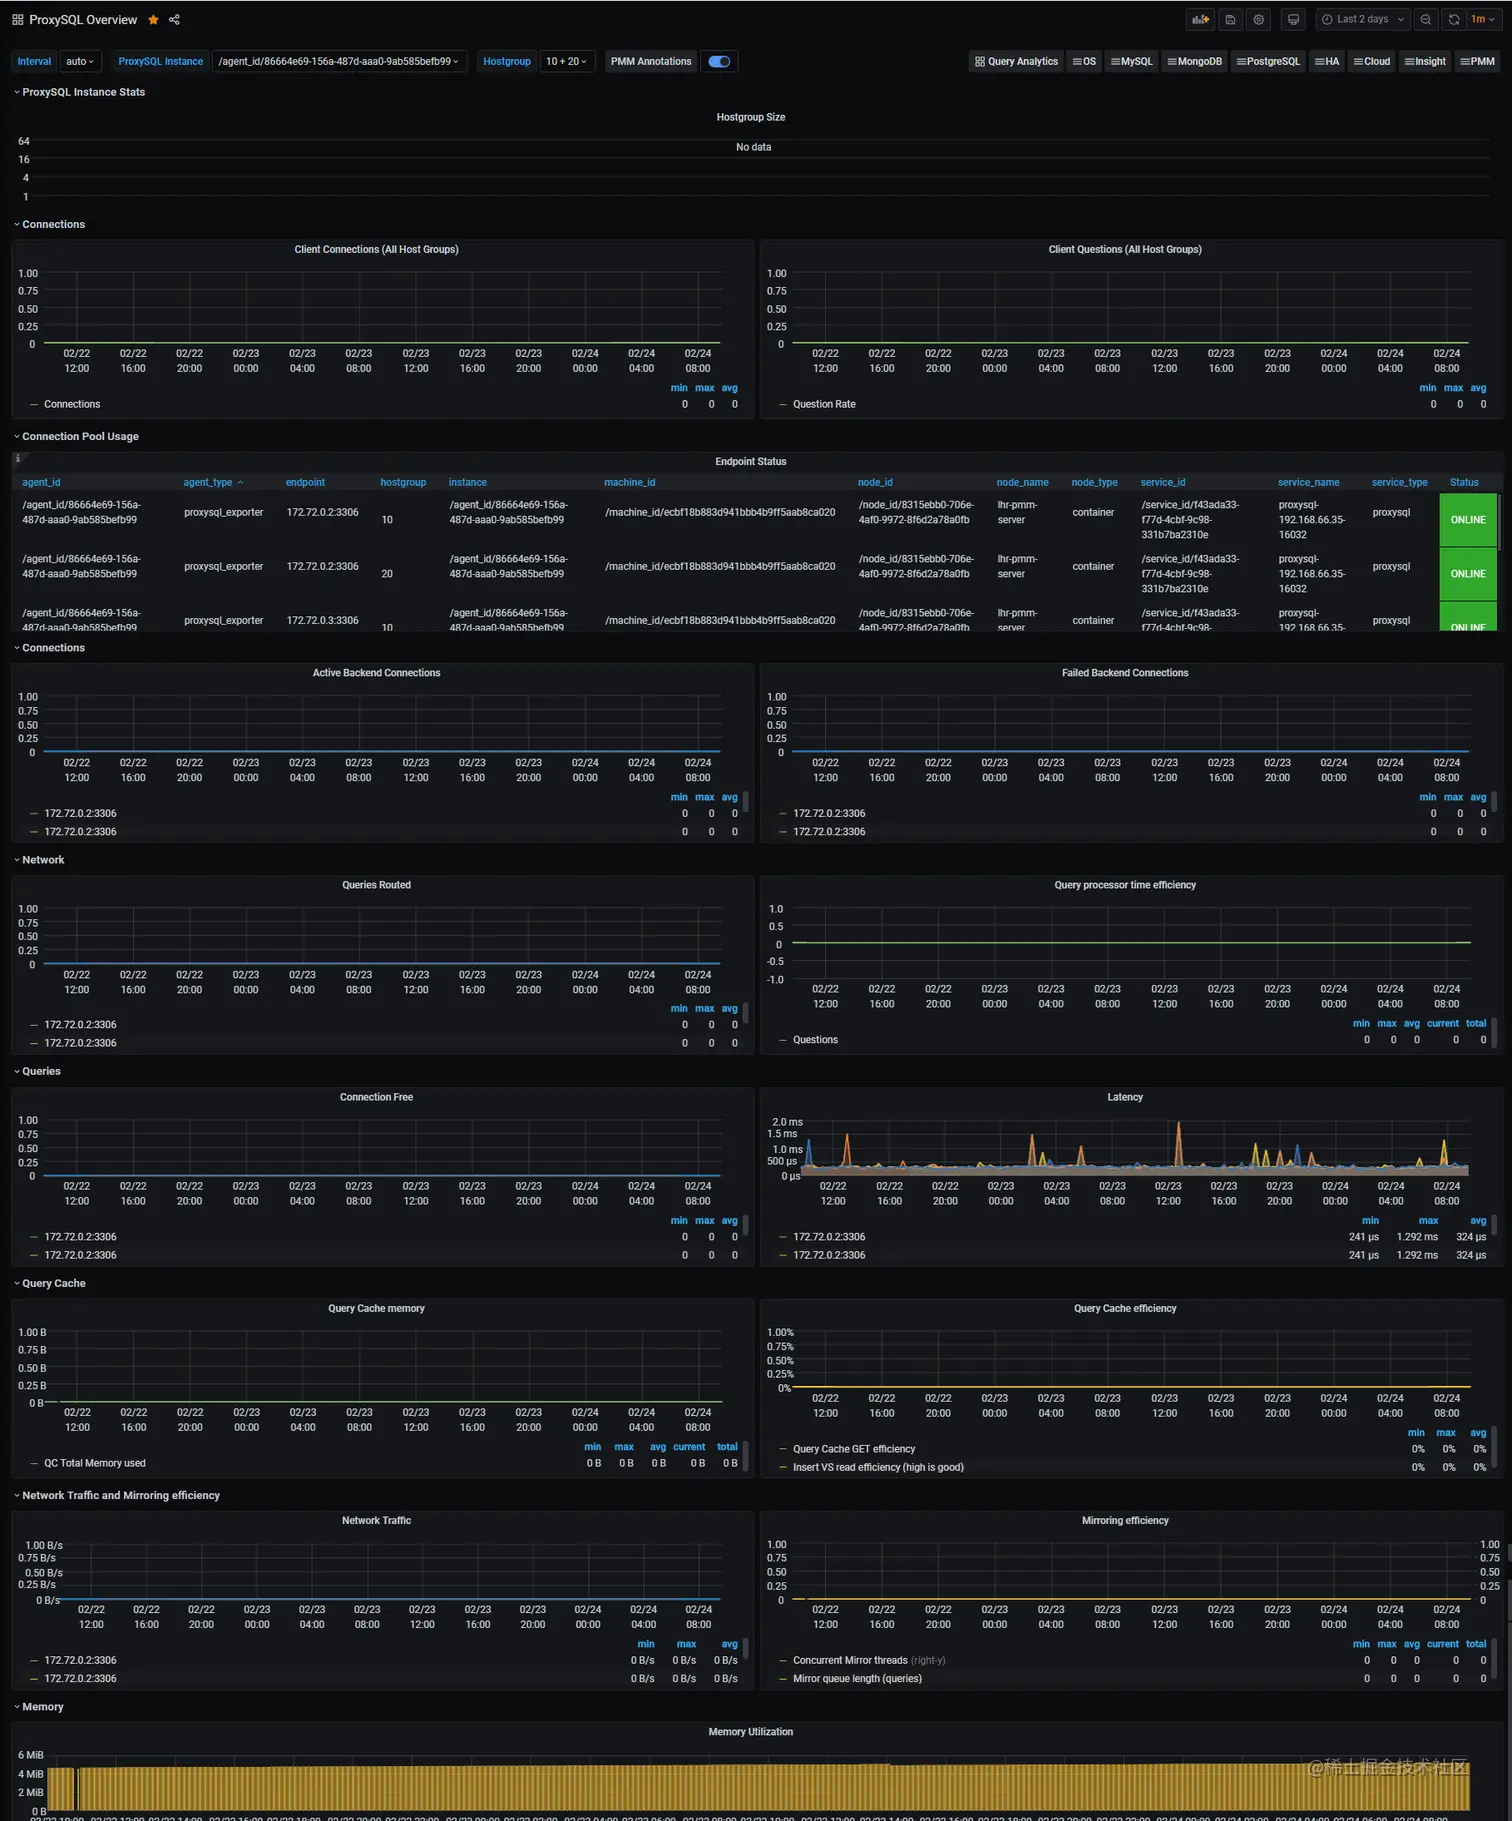Toggle Query Cache GET efficiency legend series
This screenshot has width=1512, height=1821.
(854, 1449)
